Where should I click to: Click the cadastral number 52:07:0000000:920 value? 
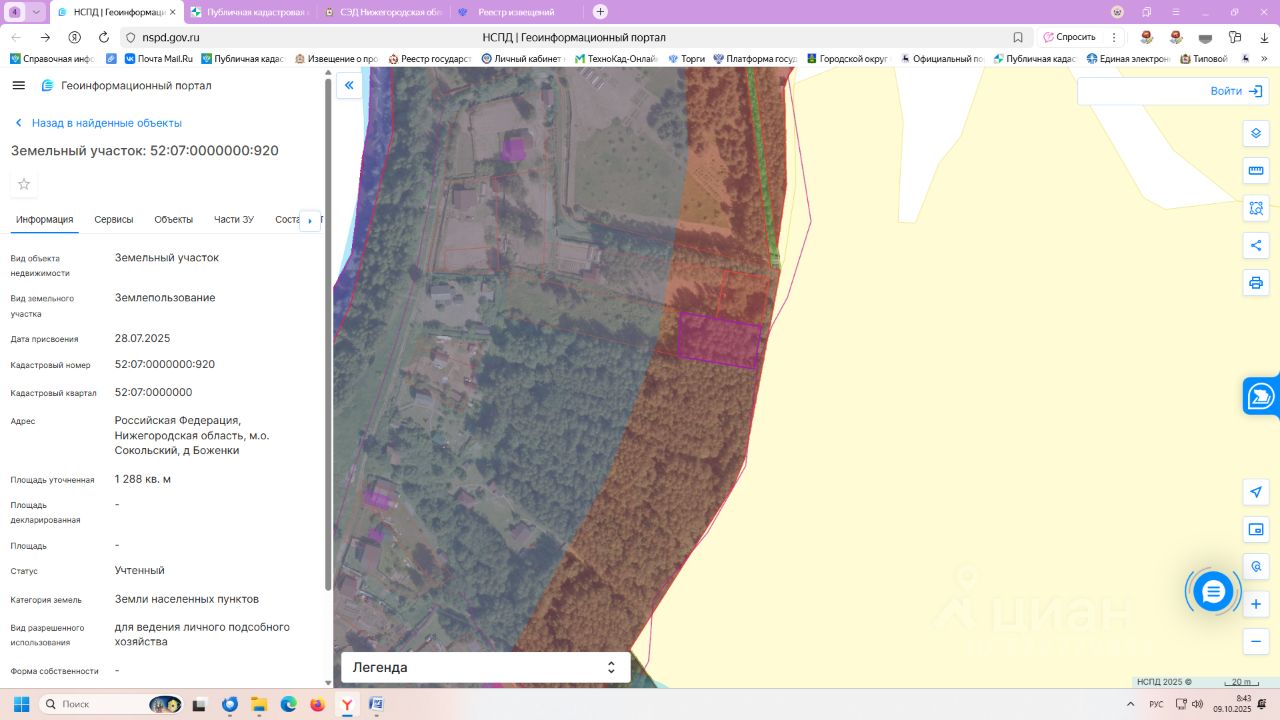(x=165, y=364)
